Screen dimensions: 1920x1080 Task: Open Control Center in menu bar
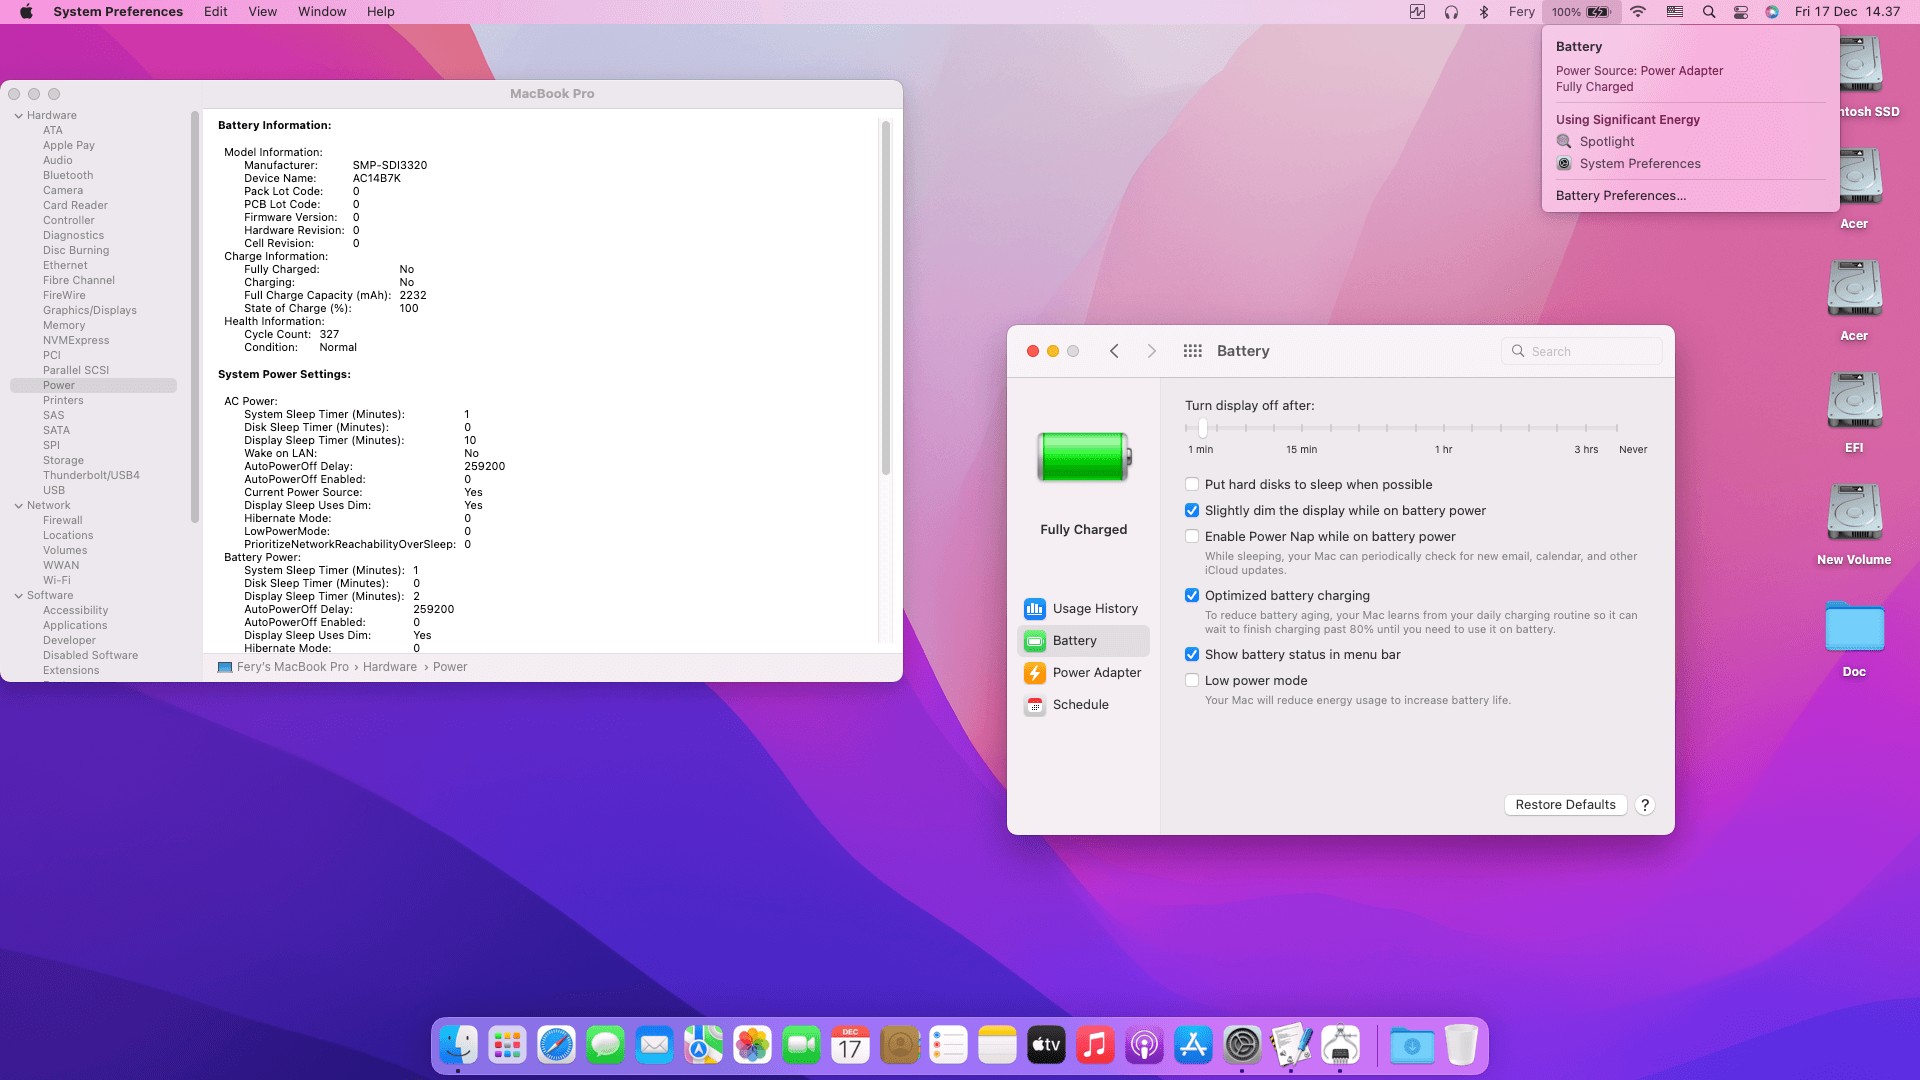(x=1741, y=12)
